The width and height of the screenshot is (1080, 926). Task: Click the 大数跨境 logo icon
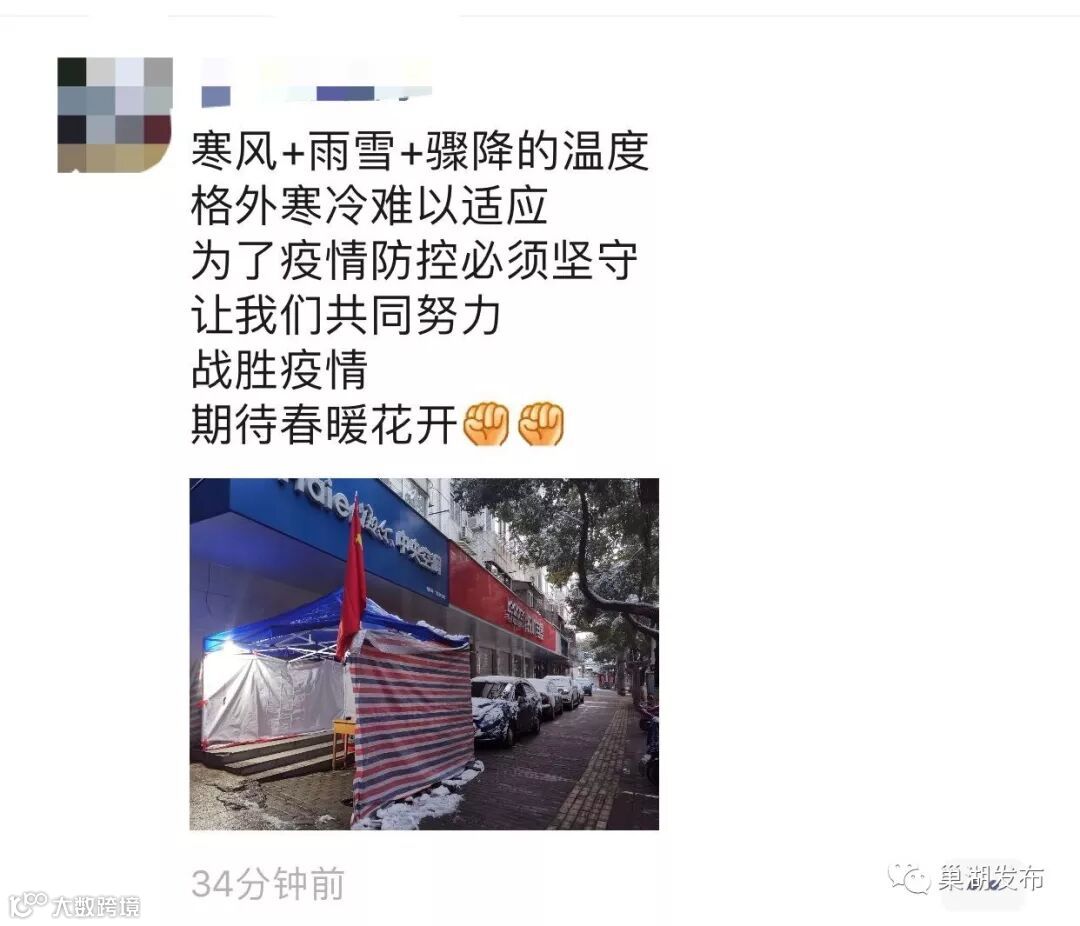point(28,904)
